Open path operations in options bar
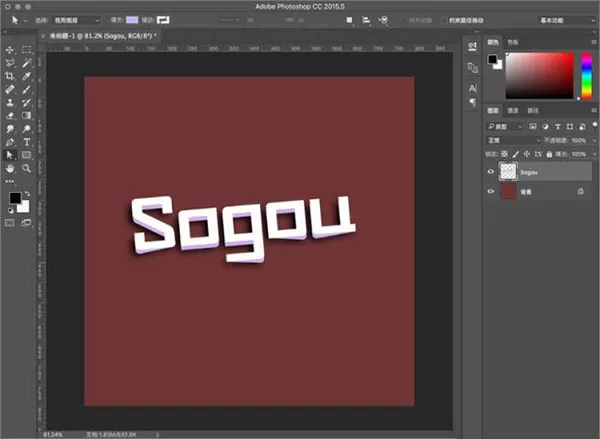This screenshot has width=600, height=439. (x=349, y=20)
